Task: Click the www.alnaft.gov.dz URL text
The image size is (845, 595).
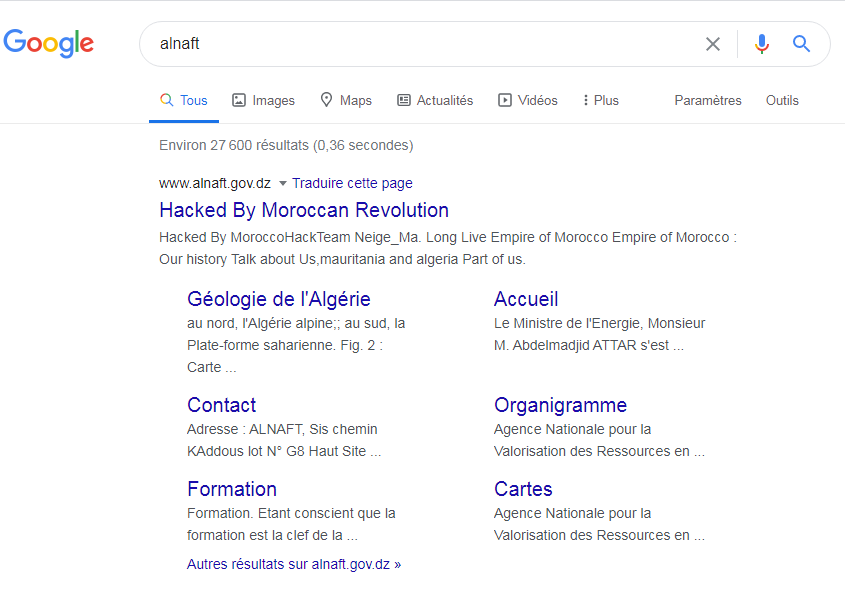Action: click(x=214, y=183)
